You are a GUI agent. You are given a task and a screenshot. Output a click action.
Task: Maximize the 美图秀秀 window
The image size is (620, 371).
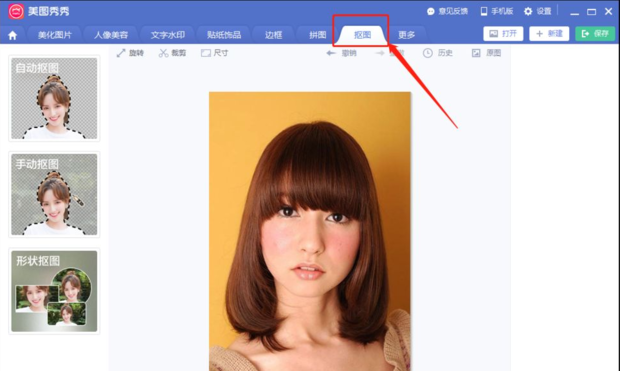click(x=592, y=12)
